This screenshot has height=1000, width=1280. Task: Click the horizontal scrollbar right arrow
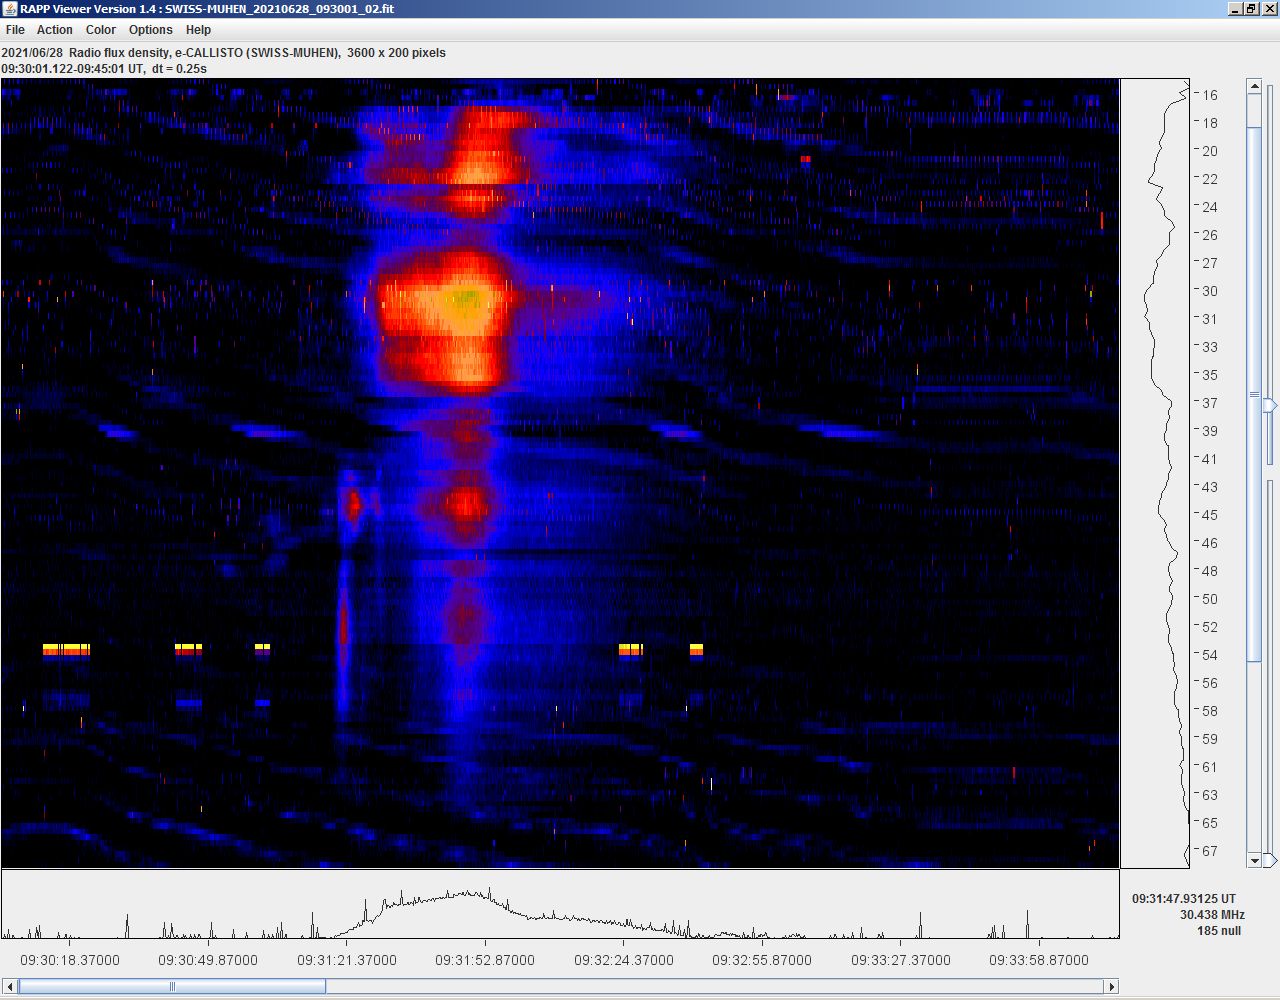click(1111, 987)
